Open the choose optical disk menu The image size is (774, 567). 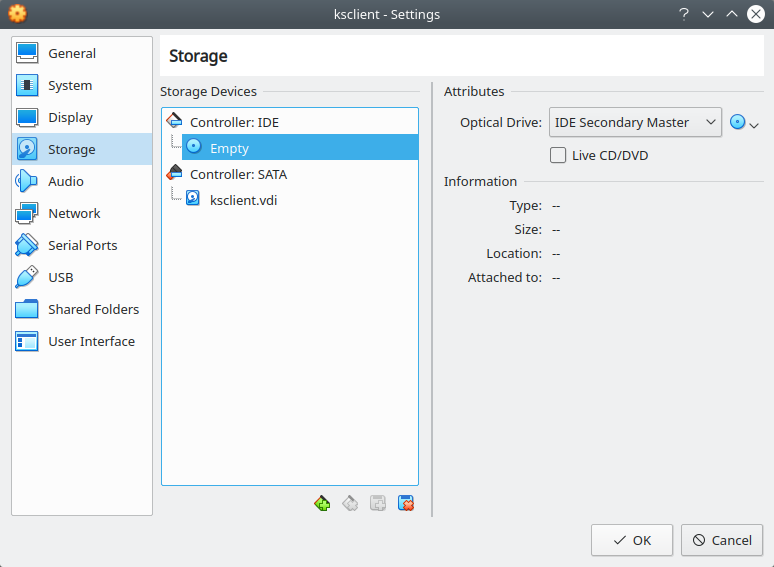click(743, 123)
